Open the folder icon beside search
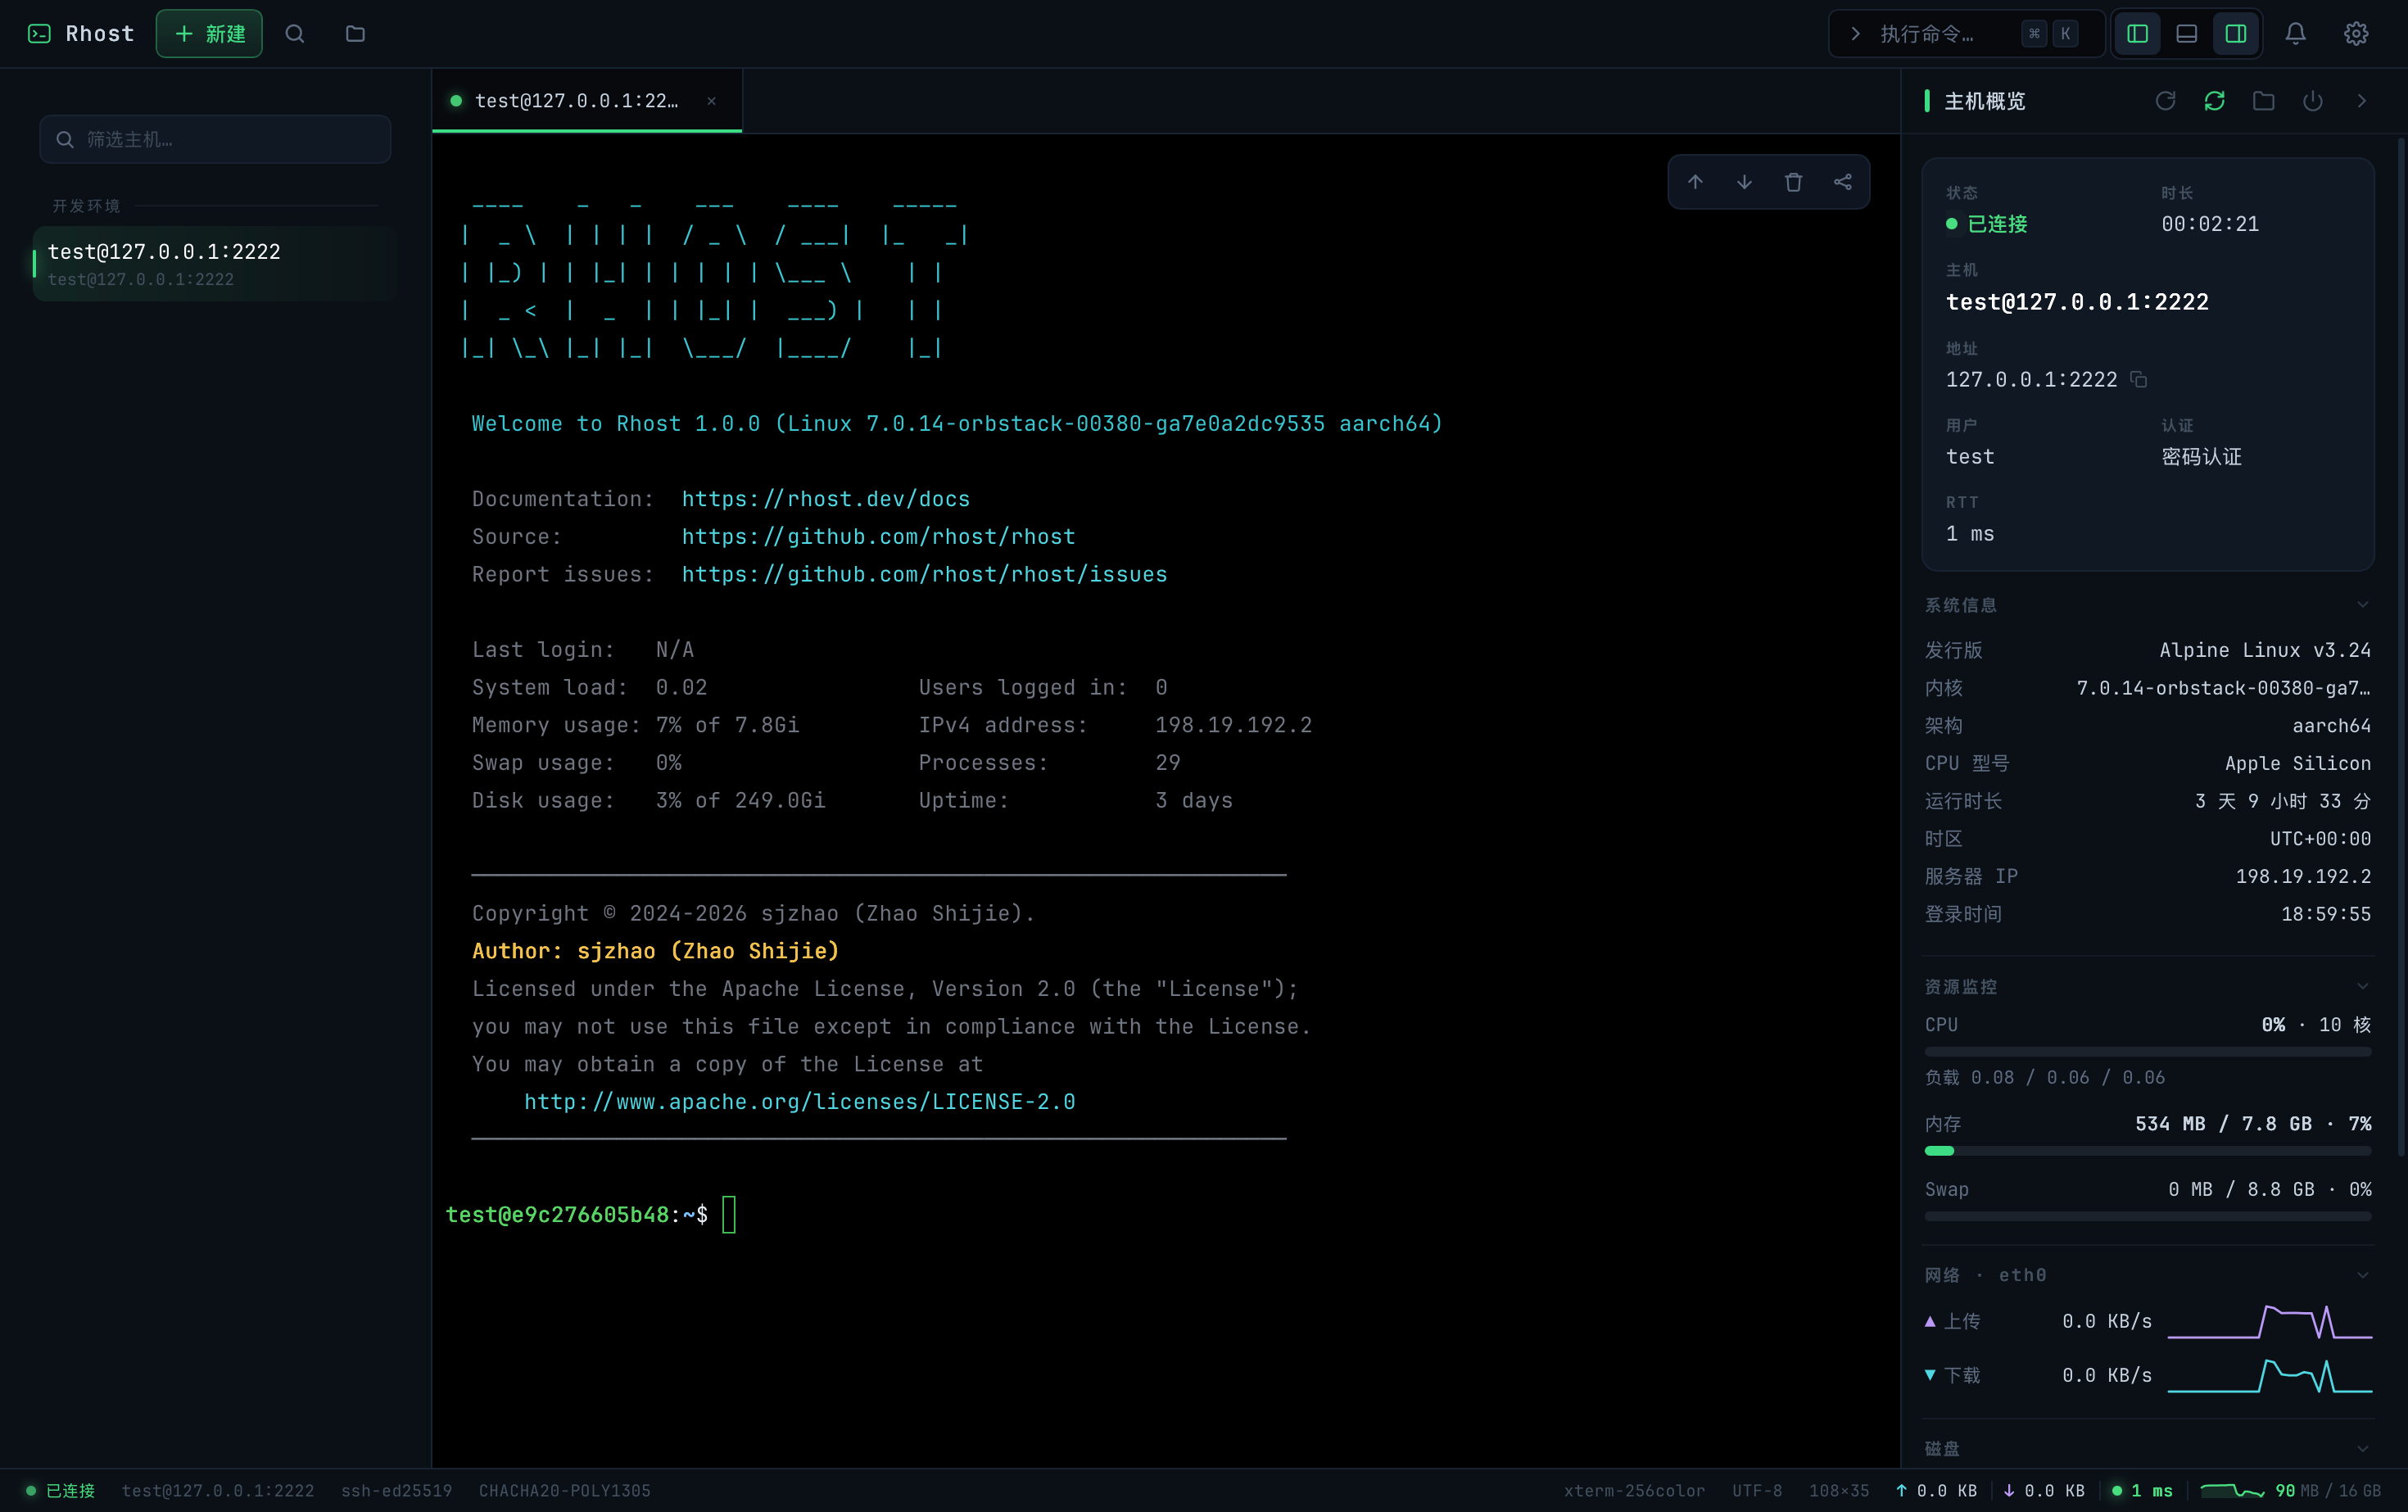The image size is (2408, 1512). point(355,34)
